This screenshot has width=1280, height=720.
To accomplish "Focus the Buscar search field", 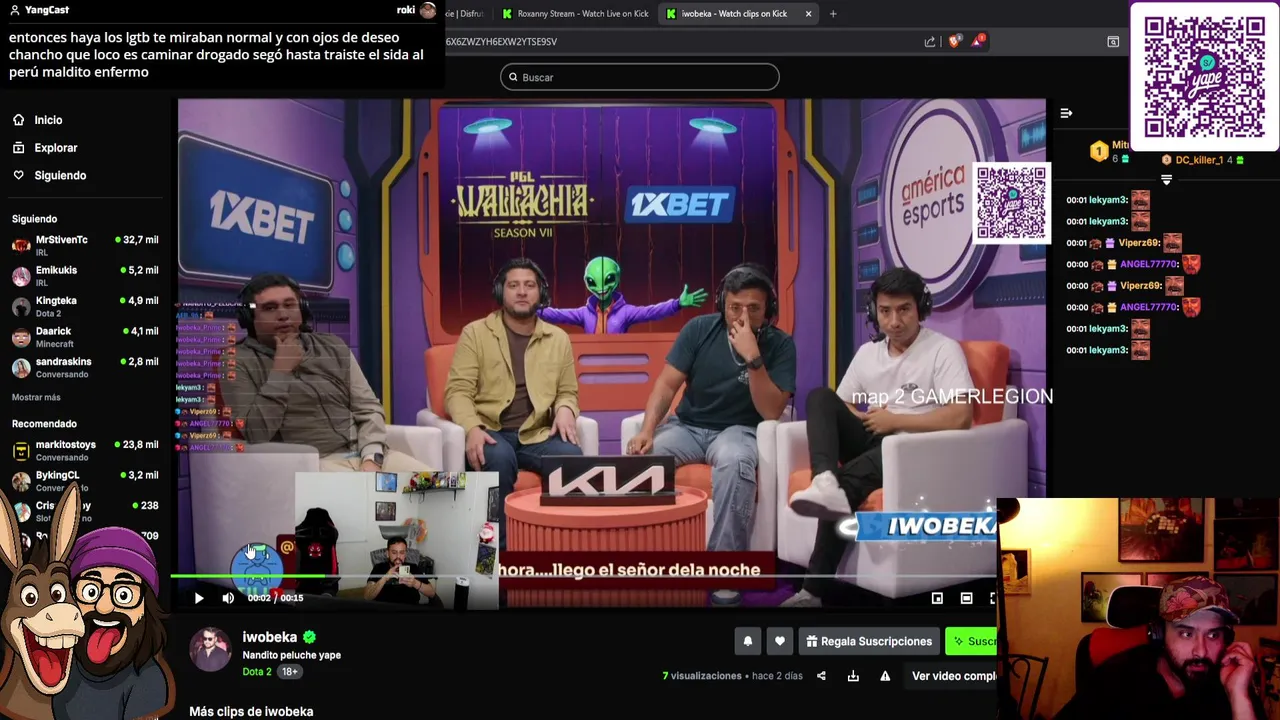I will pyautogui.click(x=640, y=77).
